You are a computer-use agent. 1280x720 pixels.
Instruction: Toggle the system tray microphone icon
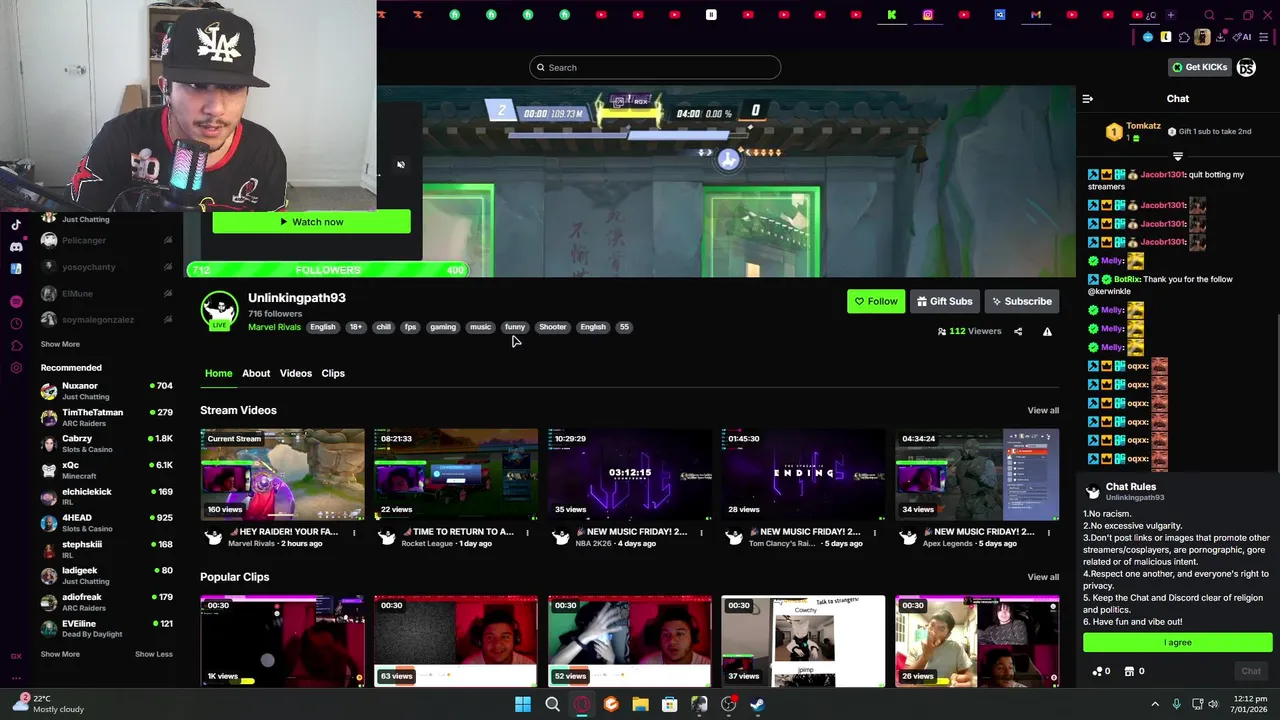click(1176, 704)
